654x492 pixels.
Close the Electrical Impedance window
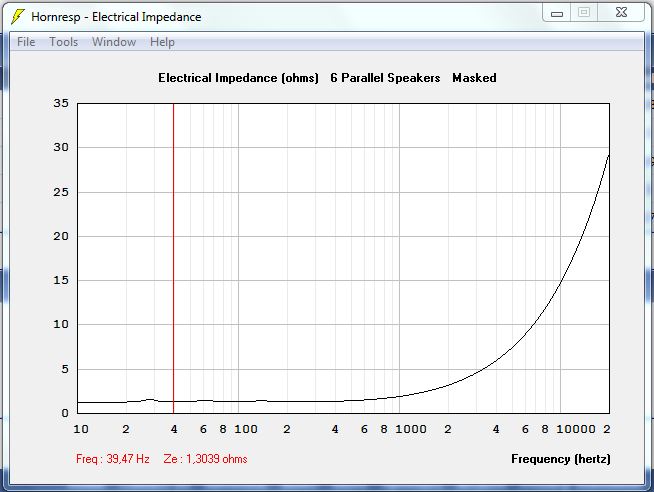621,13
